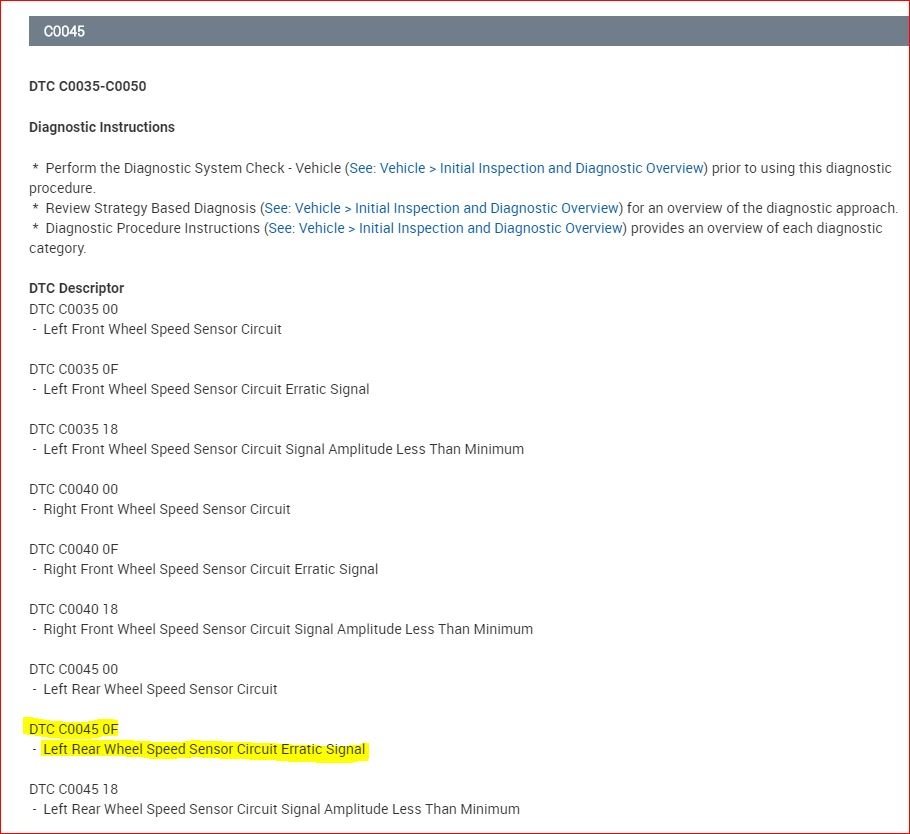
Task: Select the DTC C0035-C0050 heading
Action: (x=88, y=86)
